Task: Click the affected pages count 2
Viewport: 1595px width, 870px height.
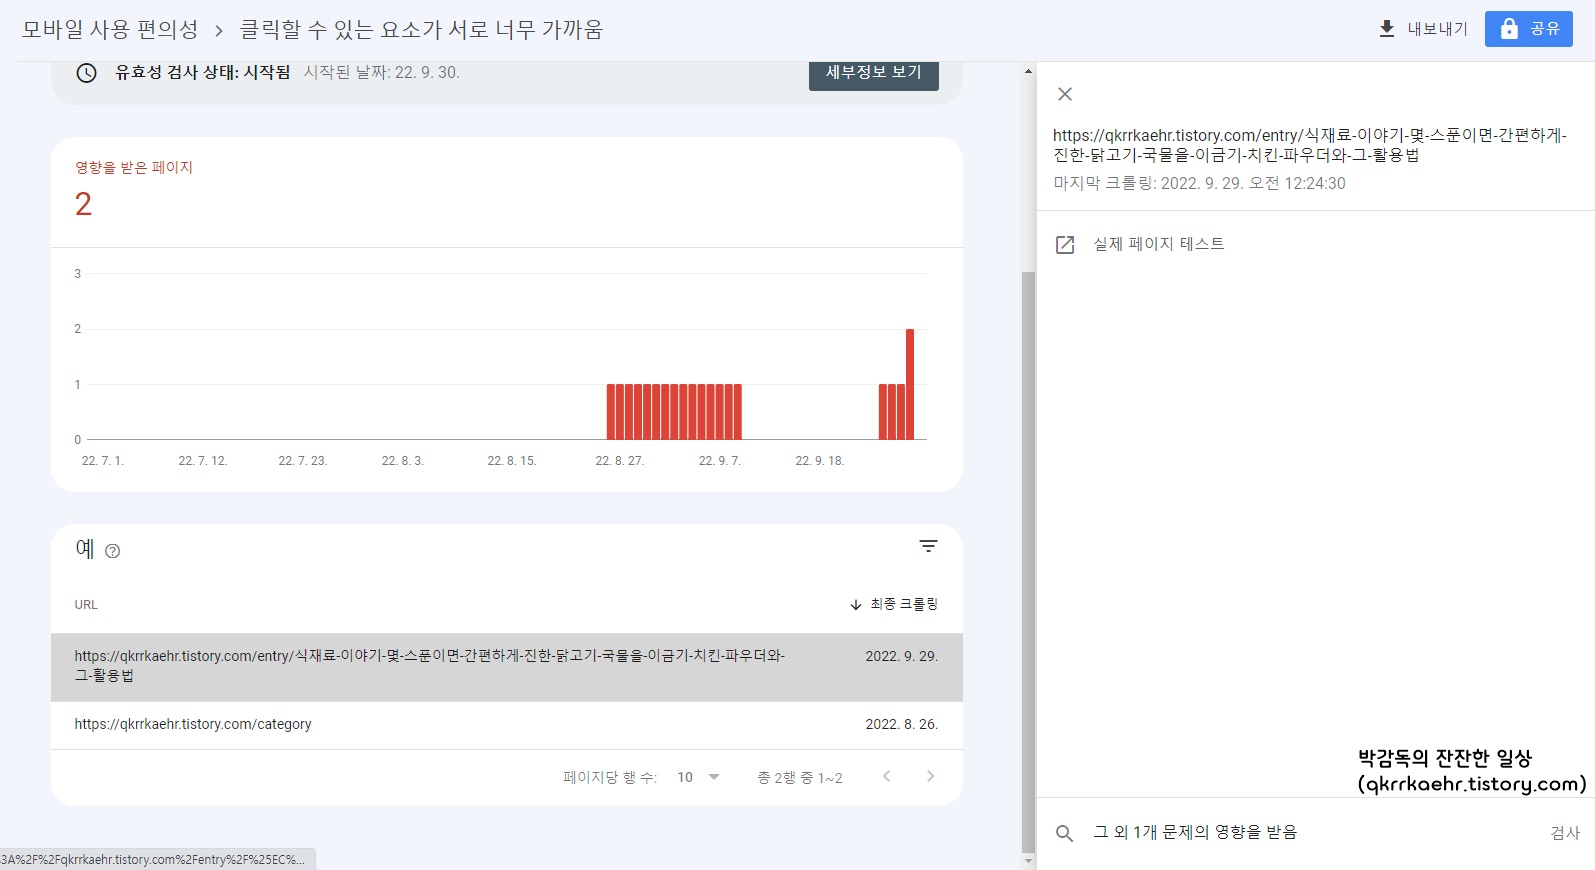Action: 83,205
